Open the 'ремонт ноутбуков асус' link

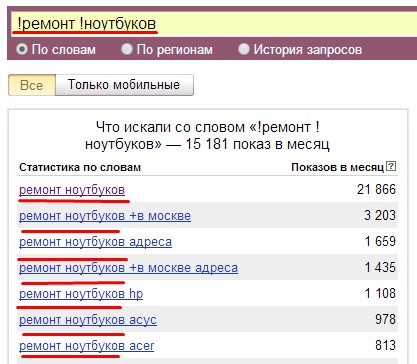point(88,320)
